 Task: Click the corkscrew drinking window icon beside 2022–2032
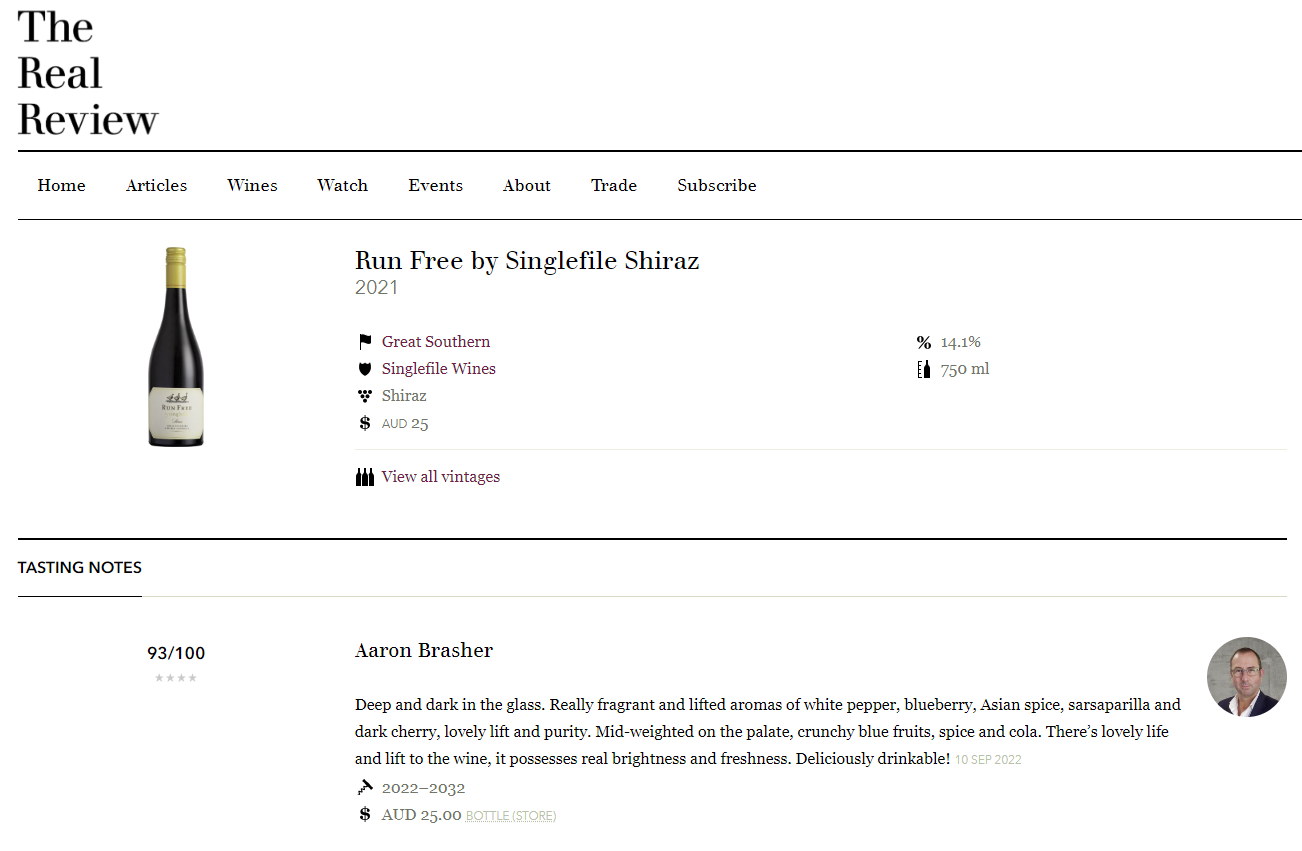point(365,788)
